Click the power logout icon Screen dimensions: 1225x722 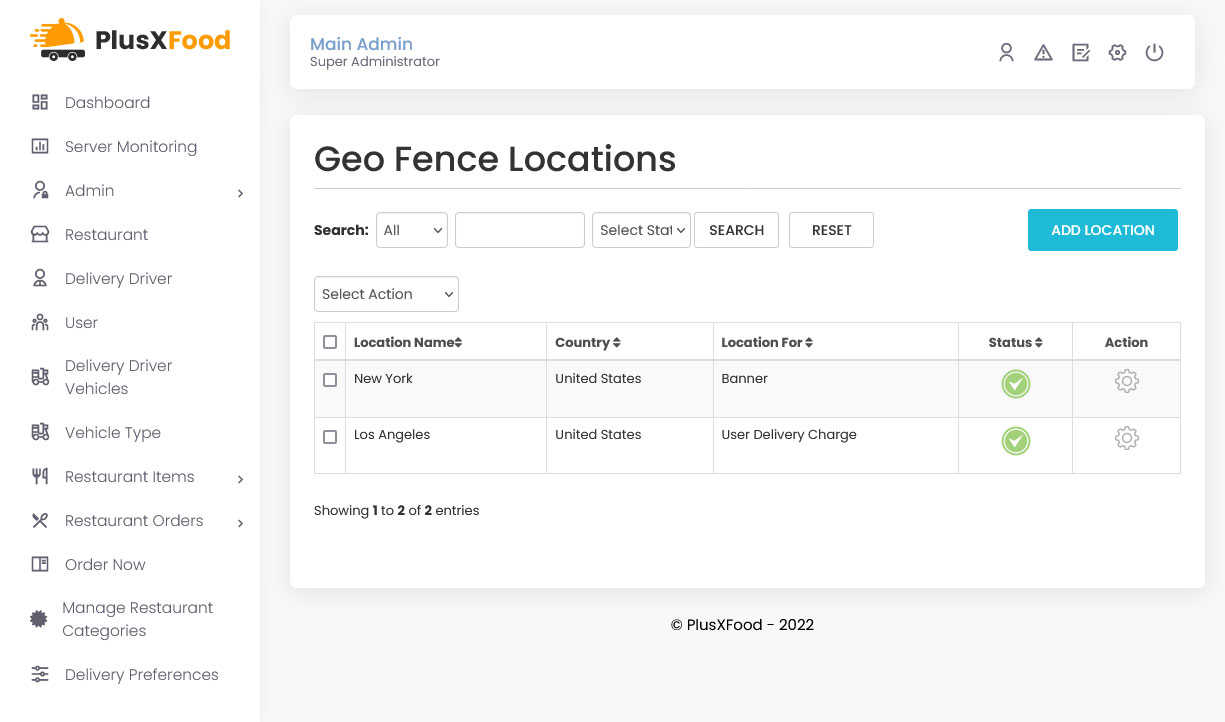[x=1155, y=53]
